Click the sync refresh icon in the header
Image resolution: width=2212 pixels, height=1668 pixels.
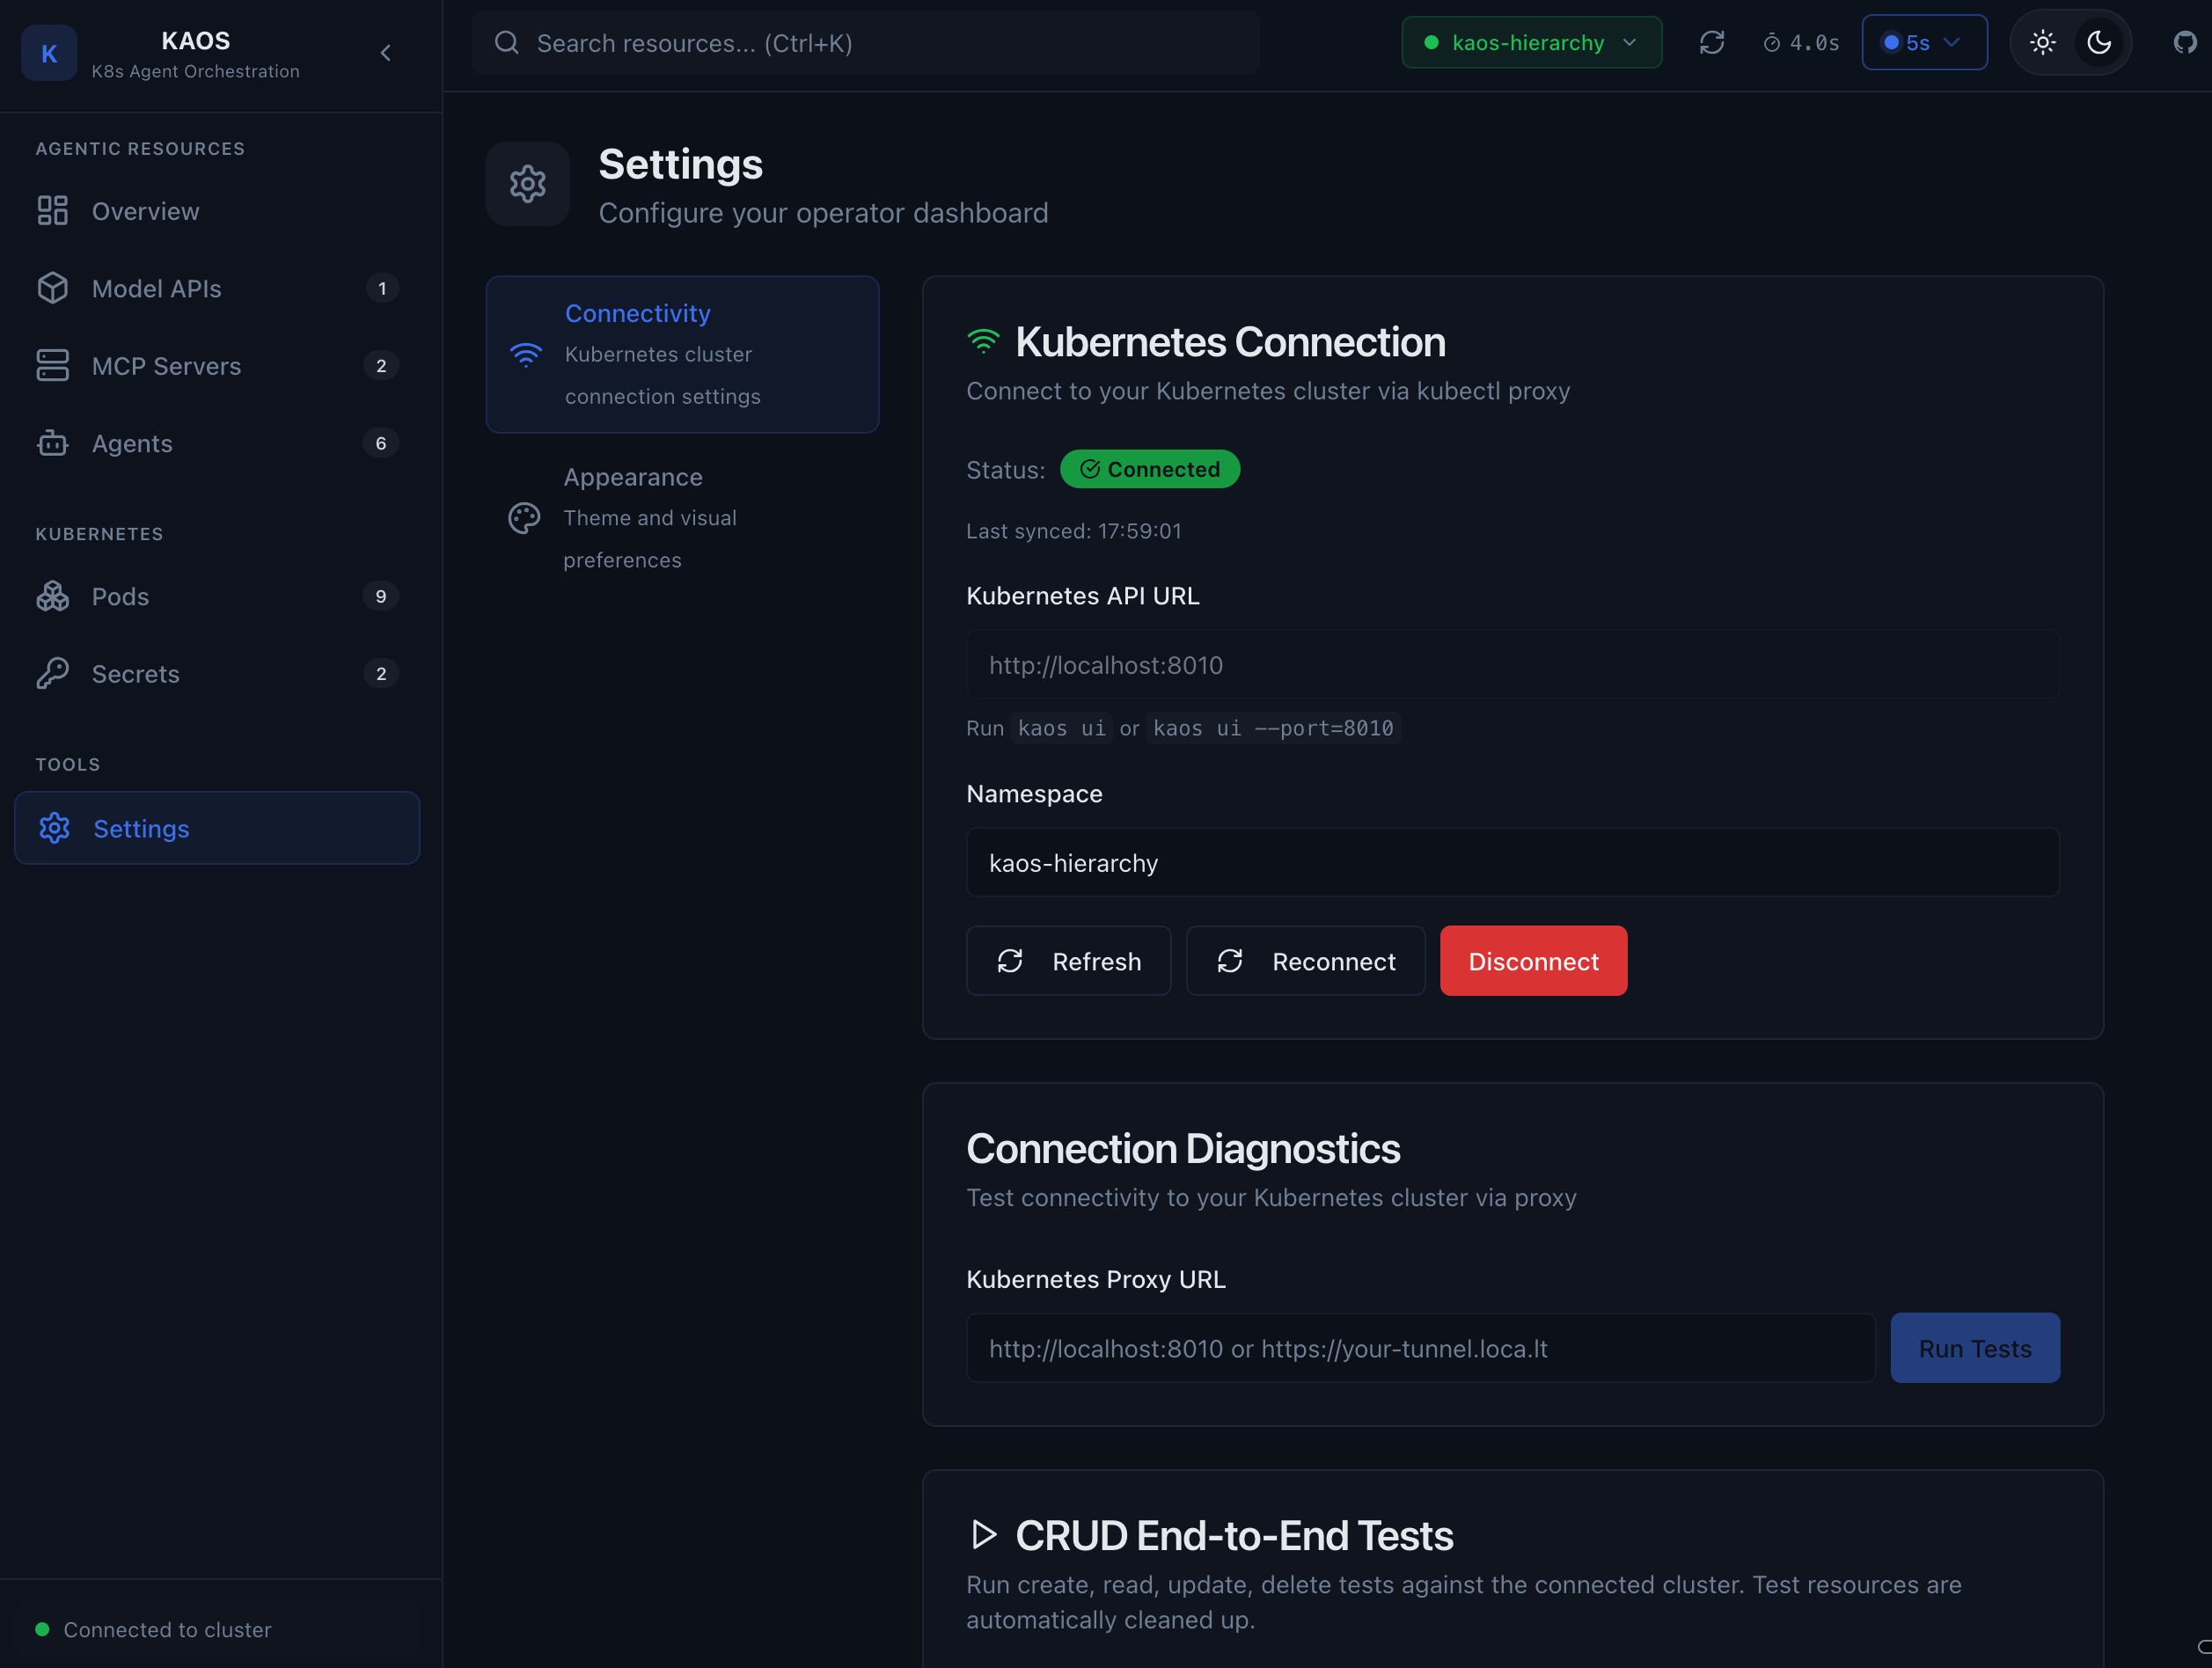point(1712,42)
